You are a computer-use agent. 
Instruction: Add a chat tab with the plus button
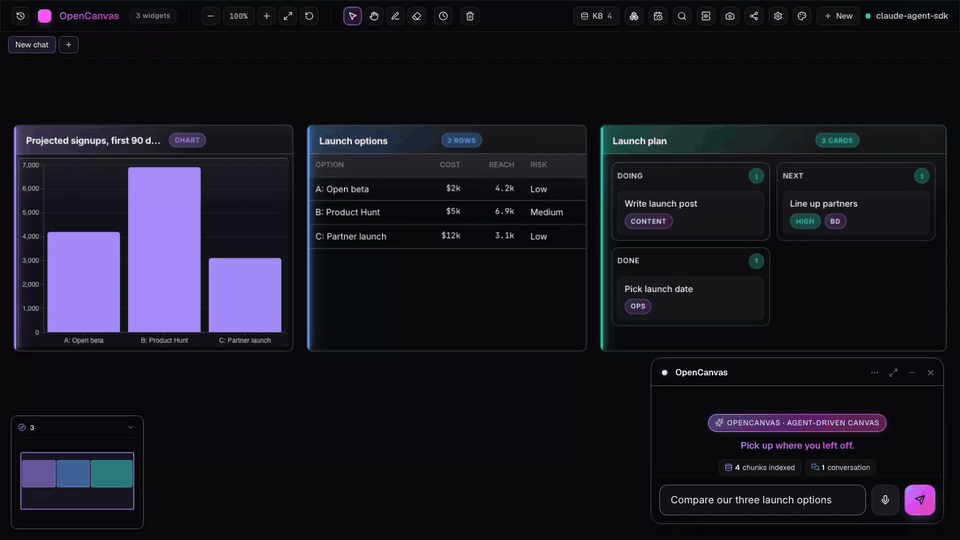(x=69, y=45)
